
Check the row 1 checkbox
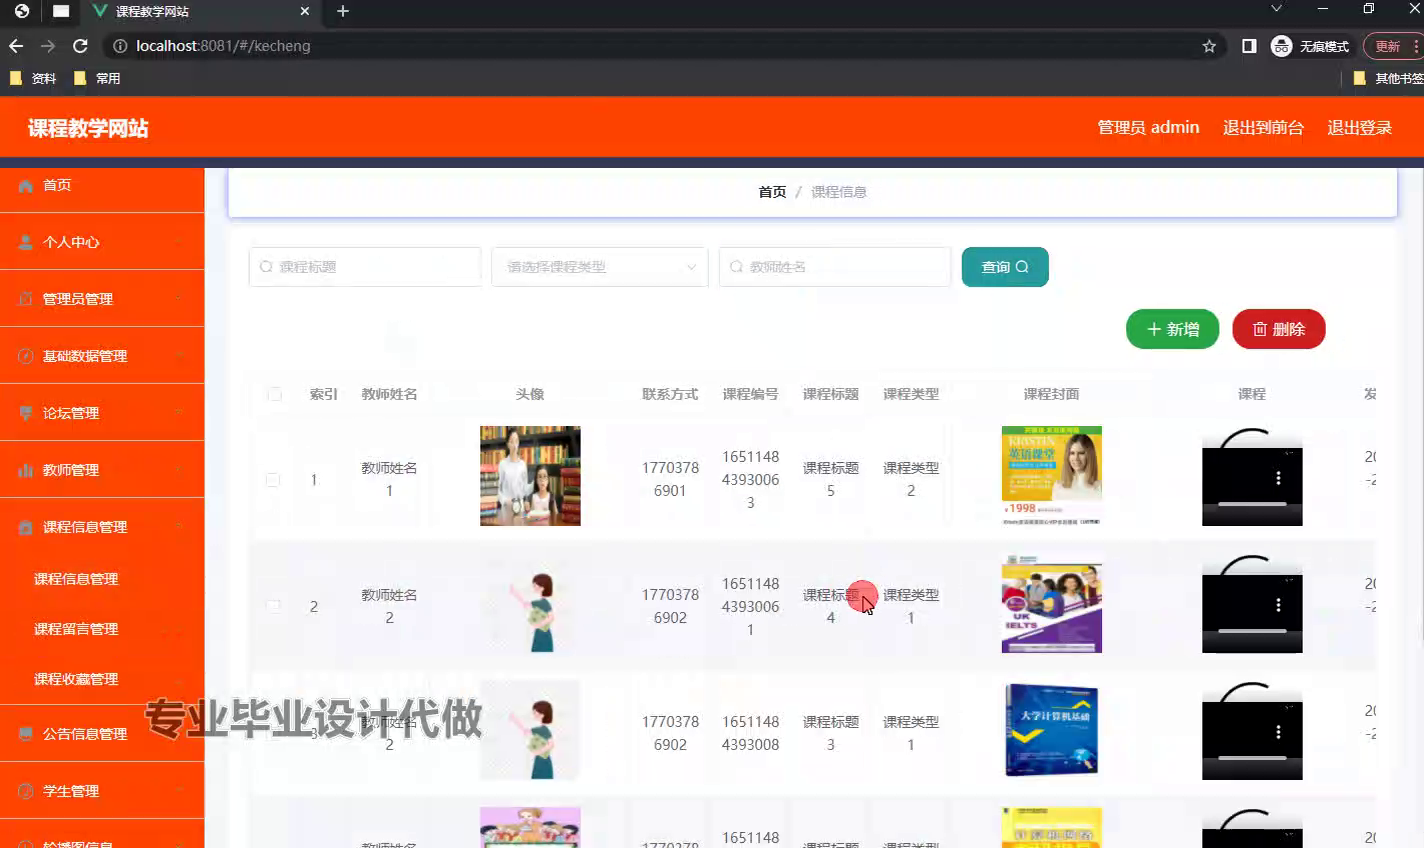273,480
